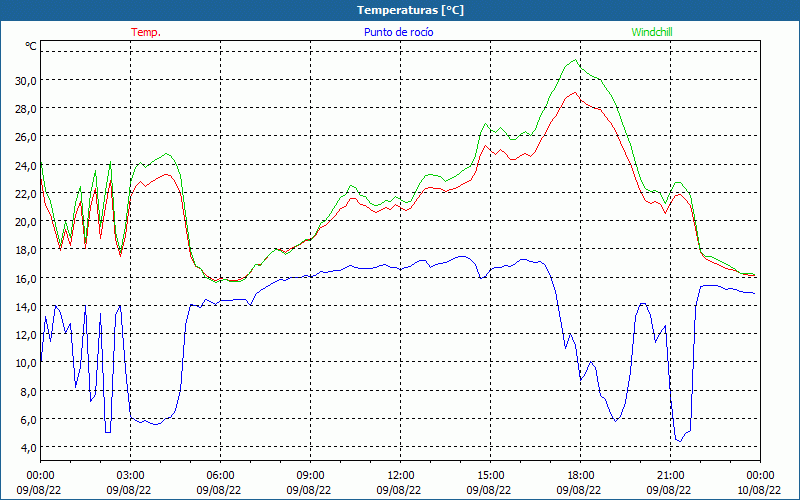Click the 14,0 y-axis value
The width and height of the screenshot is (800, 500).
(26, 307)
